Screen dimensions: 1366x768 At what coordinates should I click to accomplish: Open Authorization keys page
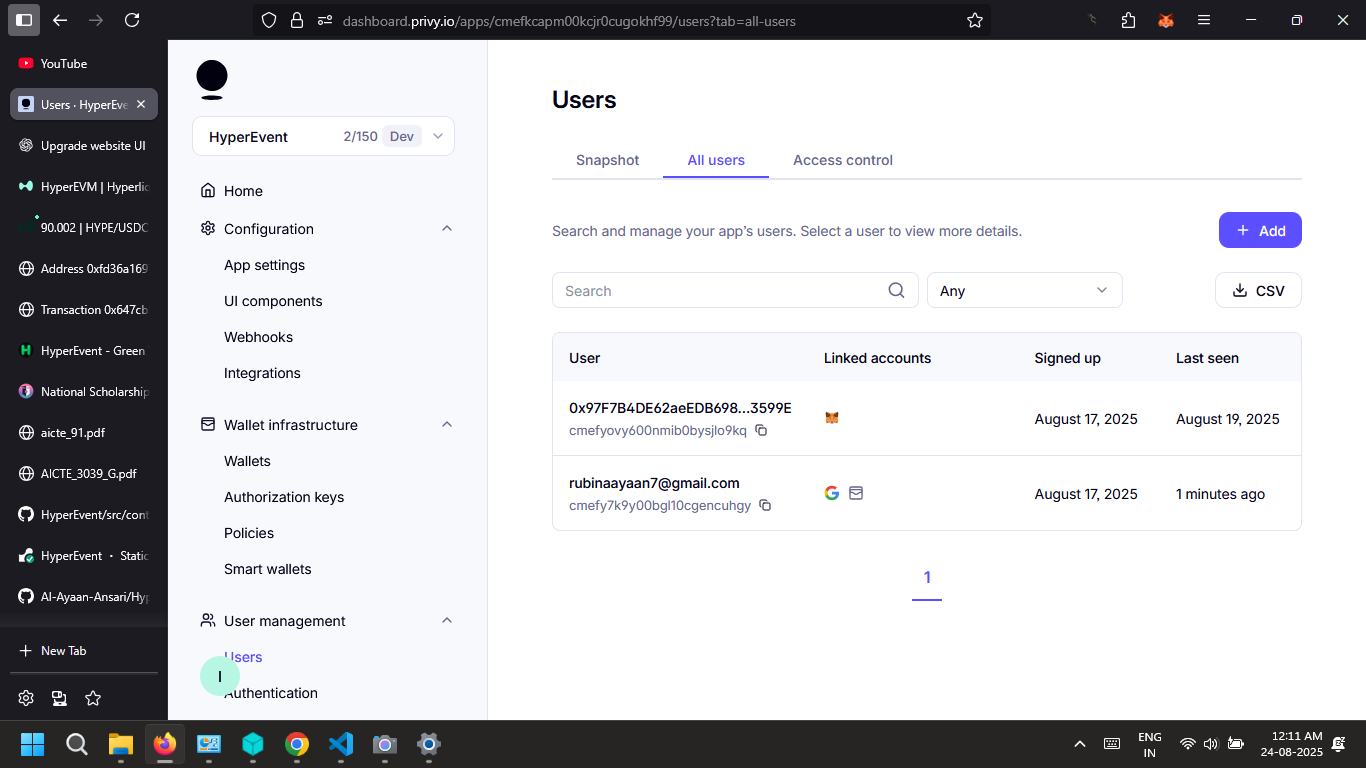click(x=284, y=497)
